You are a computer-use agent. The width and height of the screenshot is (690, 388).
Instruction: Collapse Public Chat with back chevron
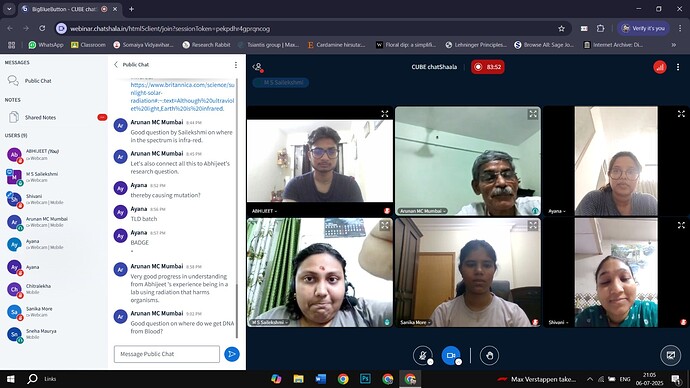click(x=116, y=65)
